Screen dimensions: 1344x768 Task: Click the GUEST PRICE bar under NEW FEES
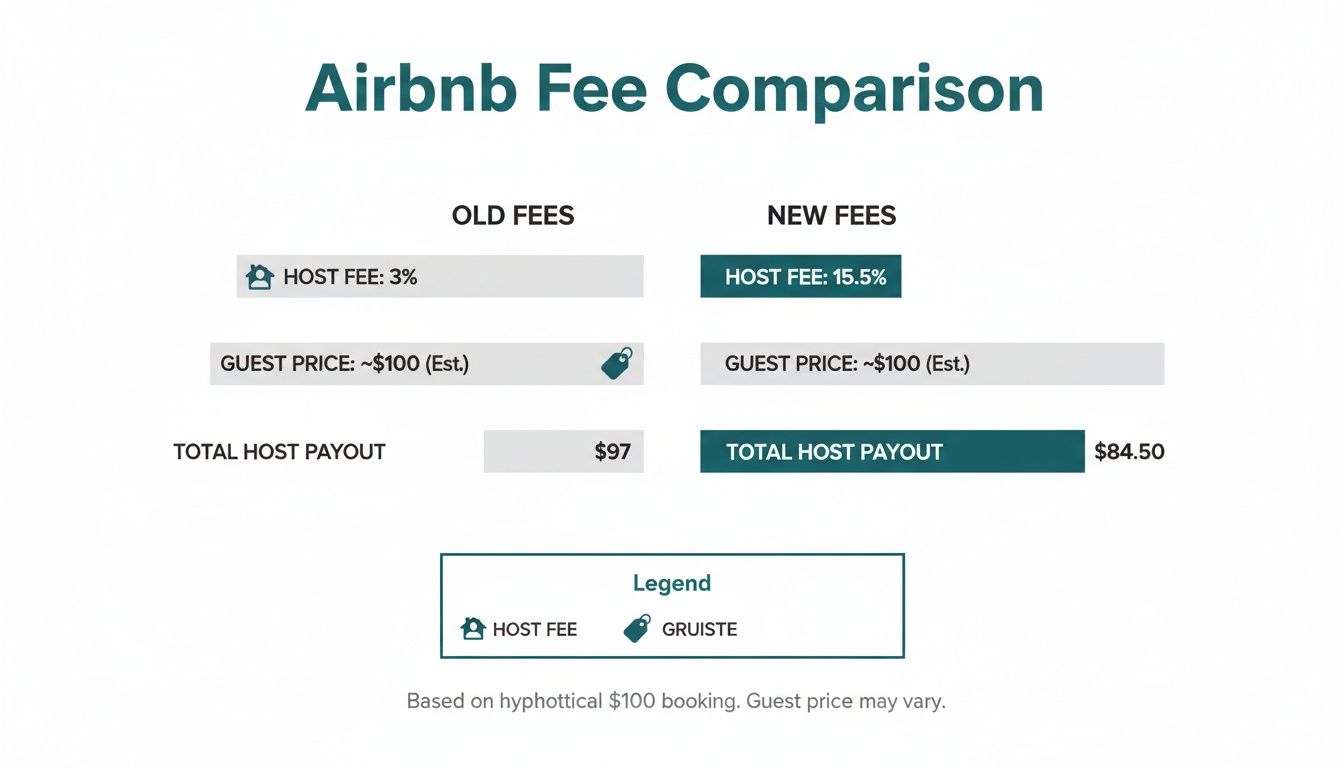click(932, 364)
